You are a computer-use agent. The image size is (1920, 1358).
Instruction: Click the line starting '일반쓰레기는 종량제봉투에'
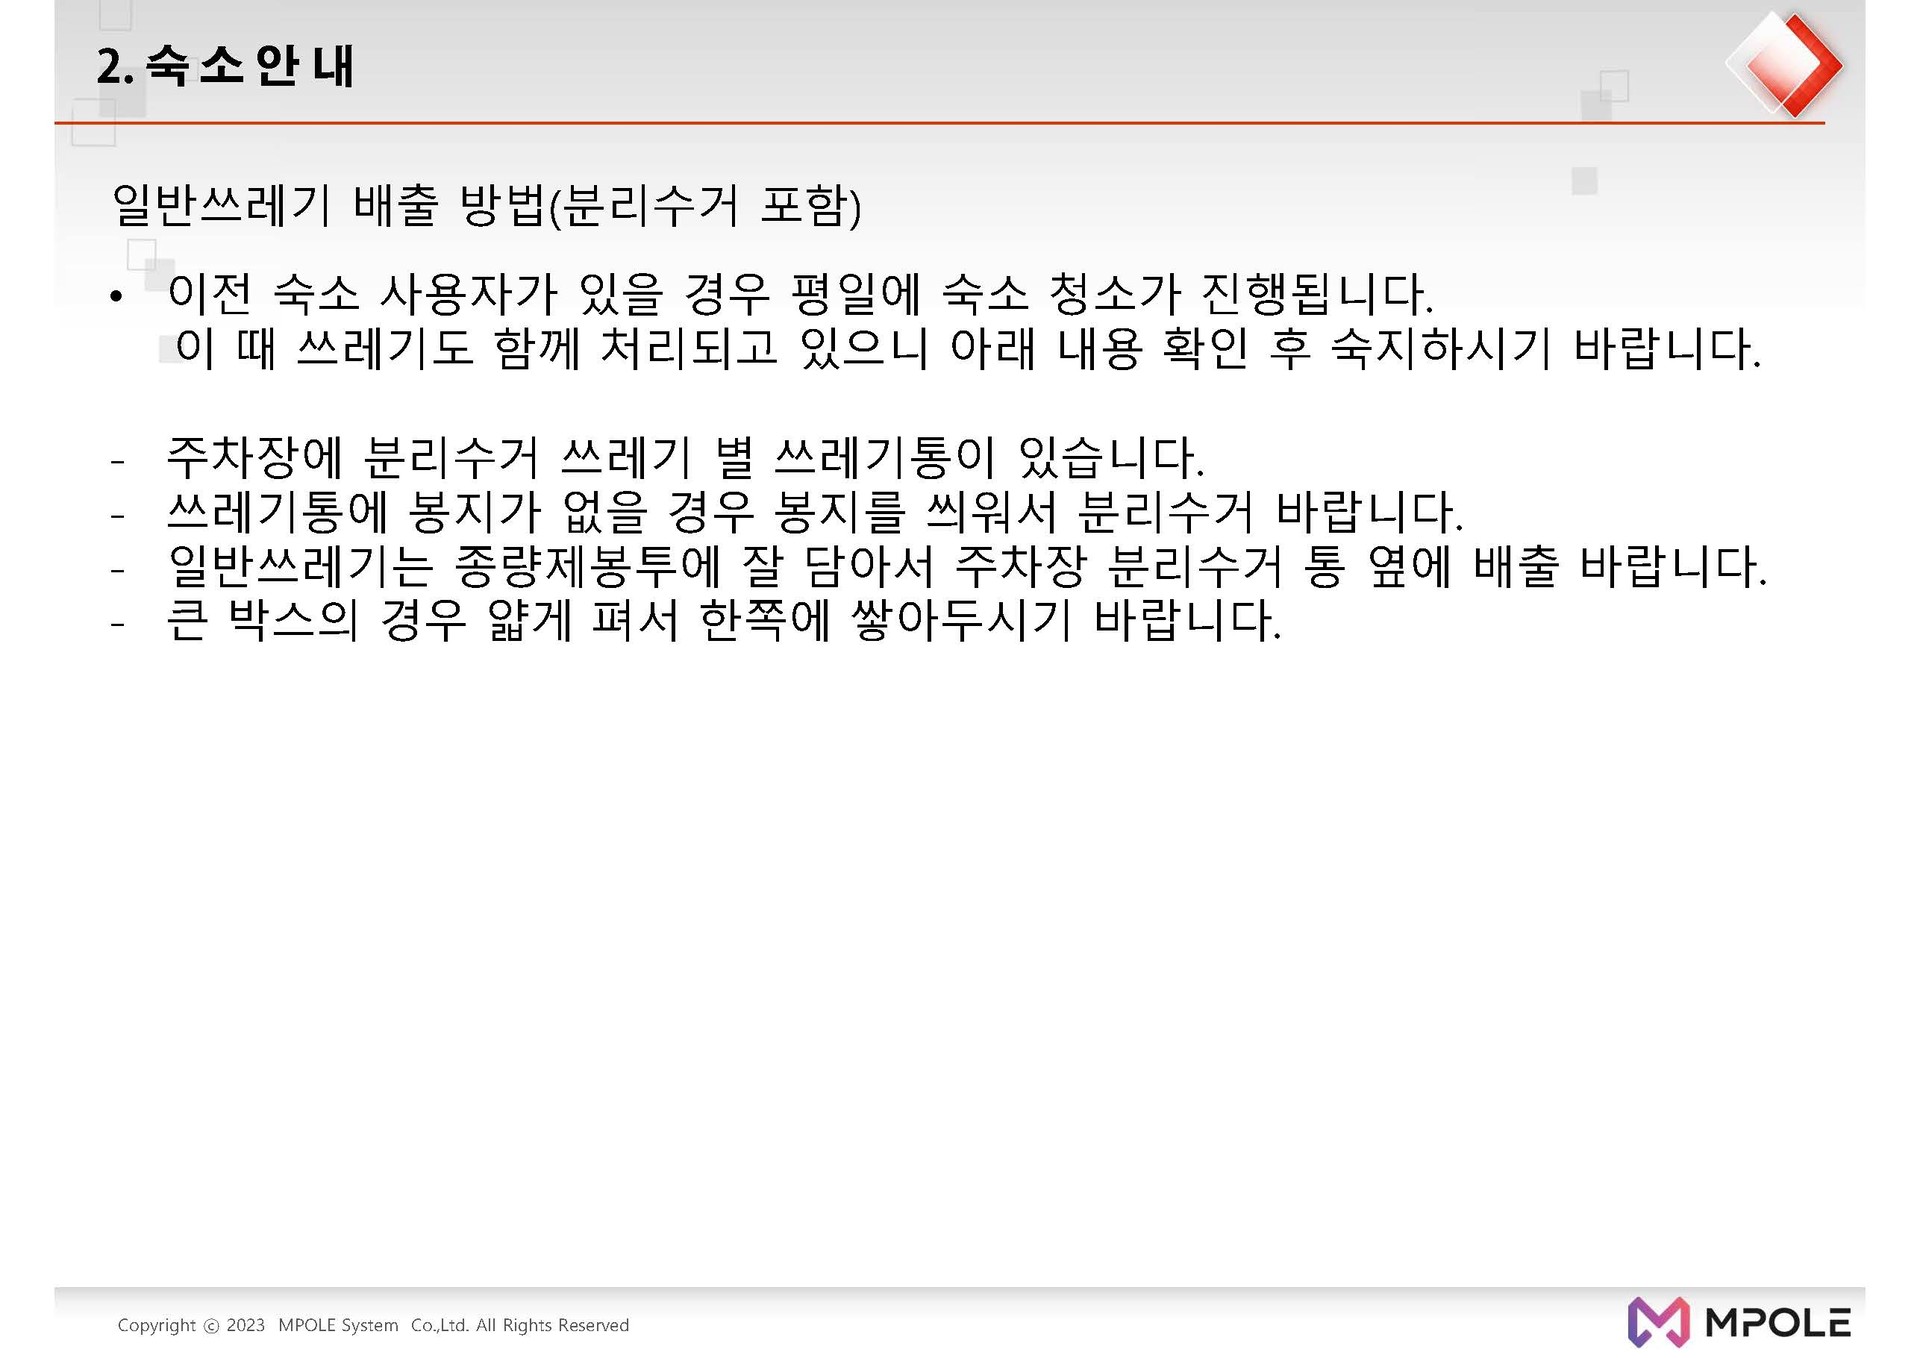click(968, 567)
